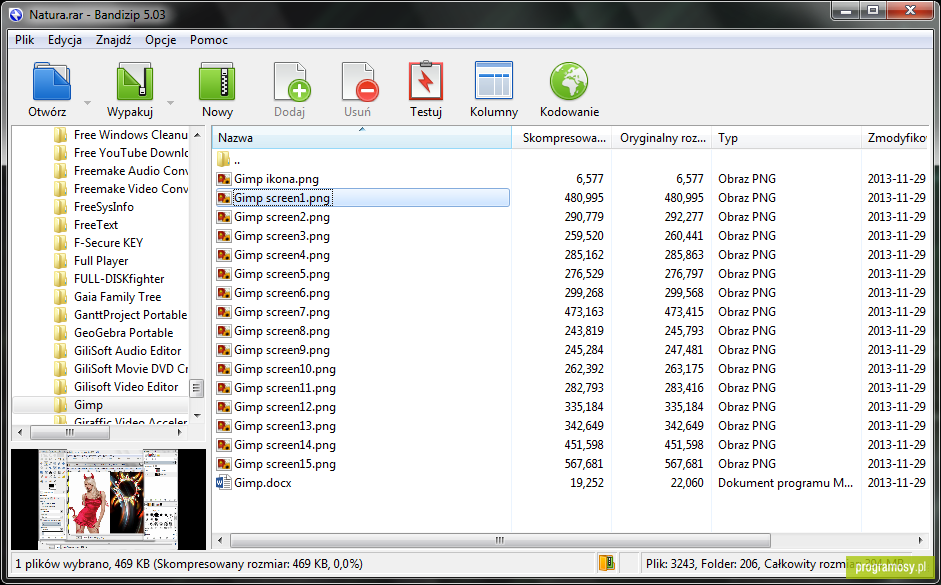
Task: Click the PNG icon of Gimp screen15.png
Action: click(224, 464)
